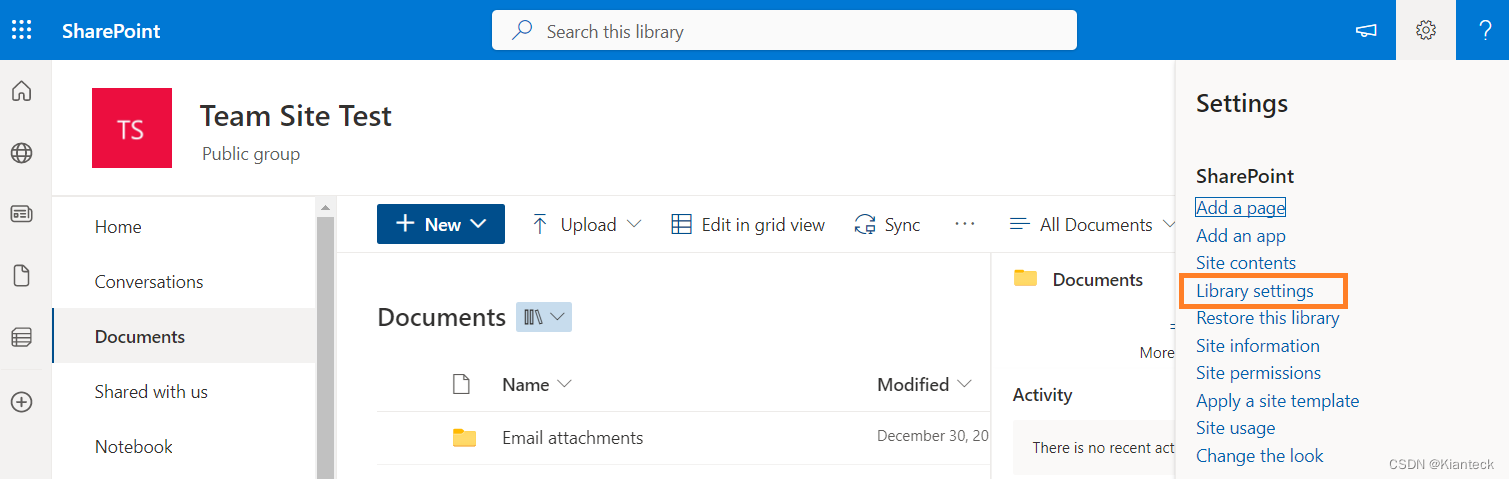
Task: Click the SharePoint brand link in the header
Action: click(x=111, y=30)
